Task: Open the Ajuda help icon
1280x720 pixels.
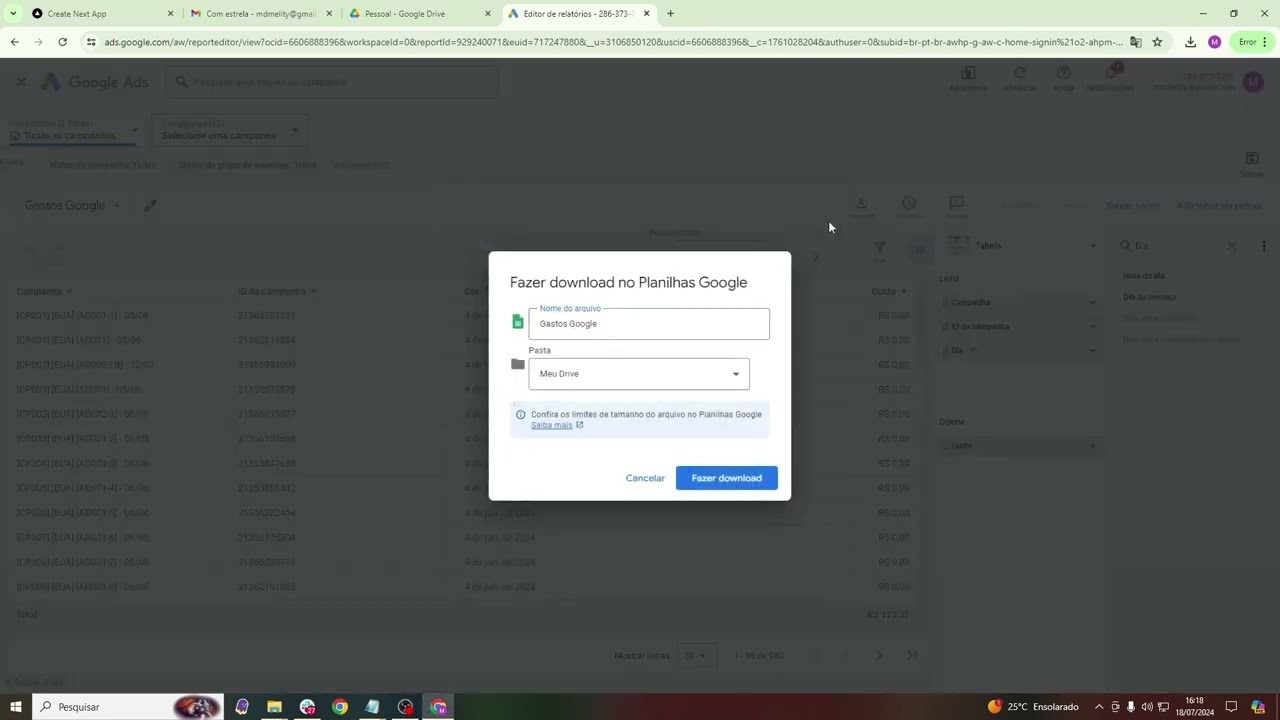Action: 1063,79
